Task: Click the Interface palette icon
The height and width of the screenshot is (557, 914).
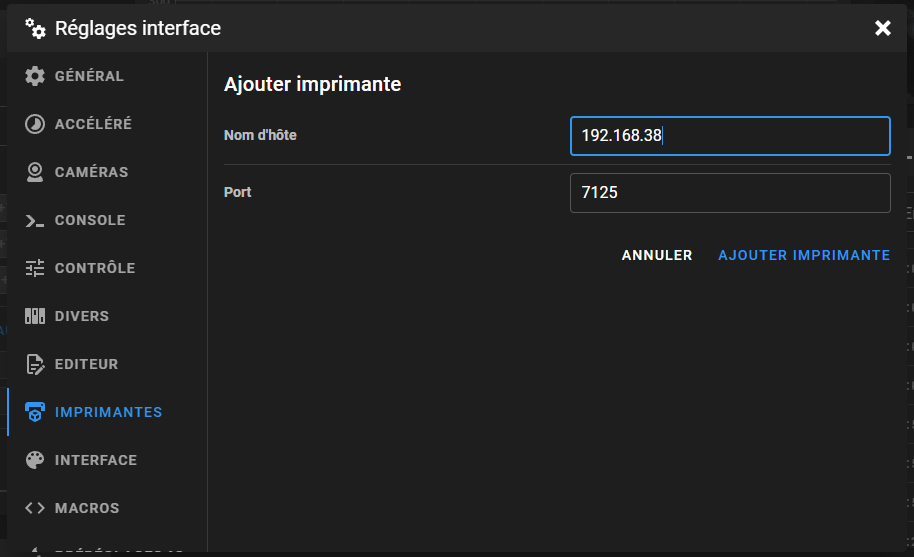Action: (35, 460)
